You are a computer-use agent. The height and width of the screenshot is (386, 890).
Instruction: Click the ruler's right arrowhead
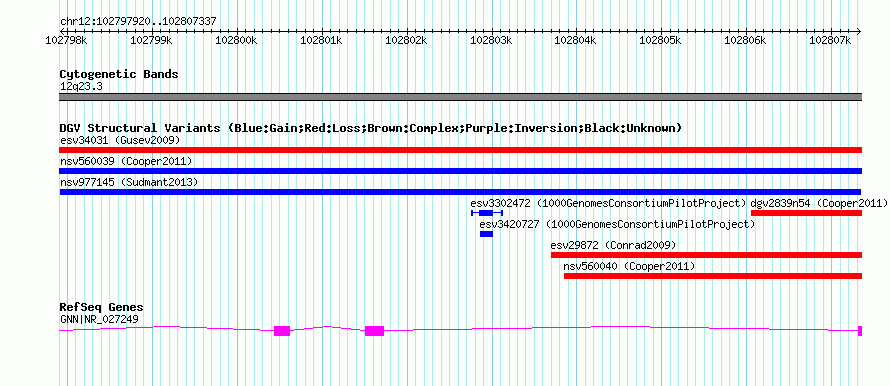pos(859,31)
